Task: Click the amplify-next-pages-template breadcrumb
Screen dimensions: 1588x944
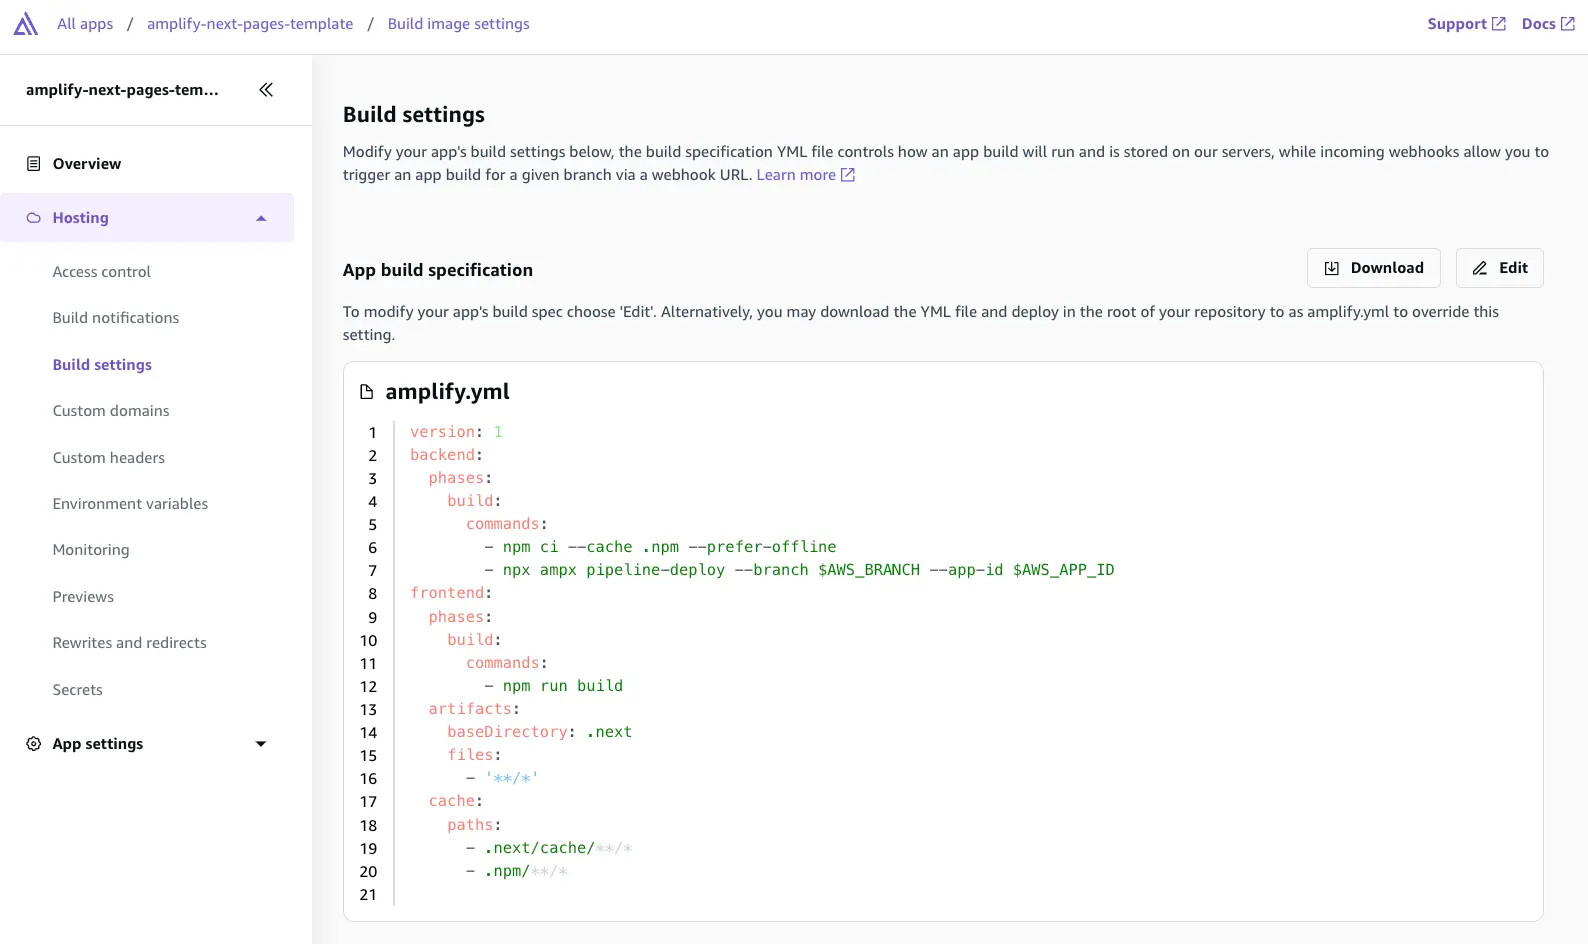Action: tap(250, 24)
